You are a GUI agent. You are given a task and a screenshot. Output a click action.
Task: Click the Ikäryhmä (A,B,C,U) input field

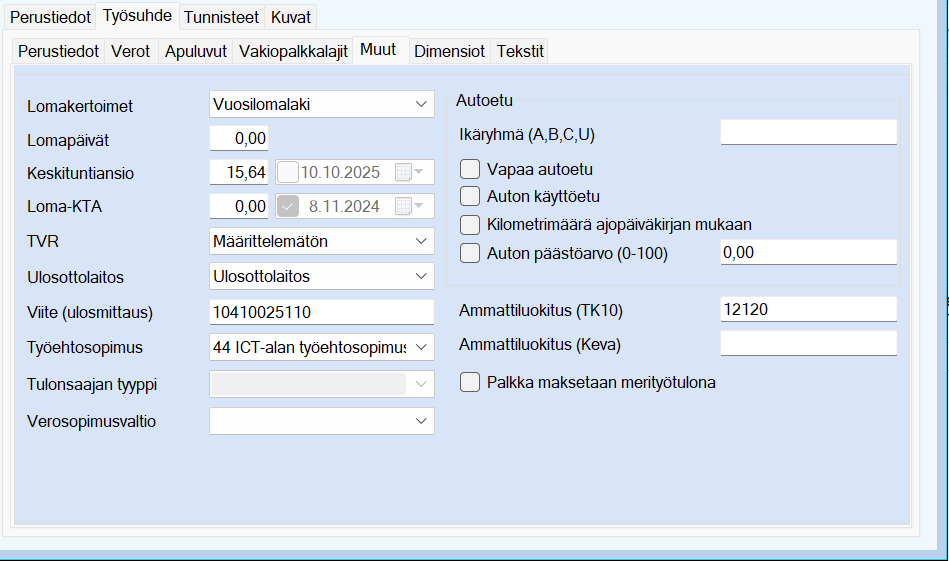(808, 133)
